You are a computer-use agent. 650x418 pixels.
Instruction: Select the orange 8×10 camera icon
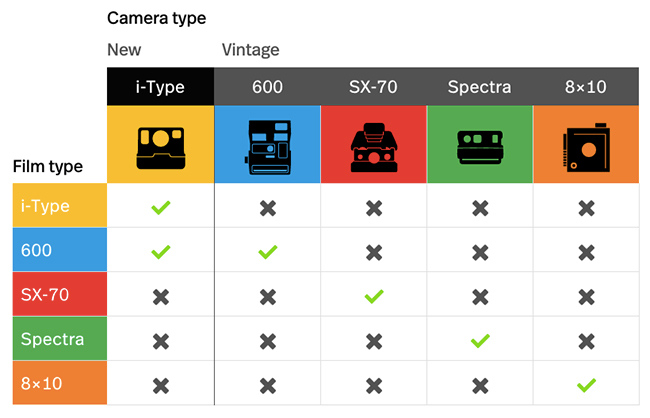click(x=586, y=146)
